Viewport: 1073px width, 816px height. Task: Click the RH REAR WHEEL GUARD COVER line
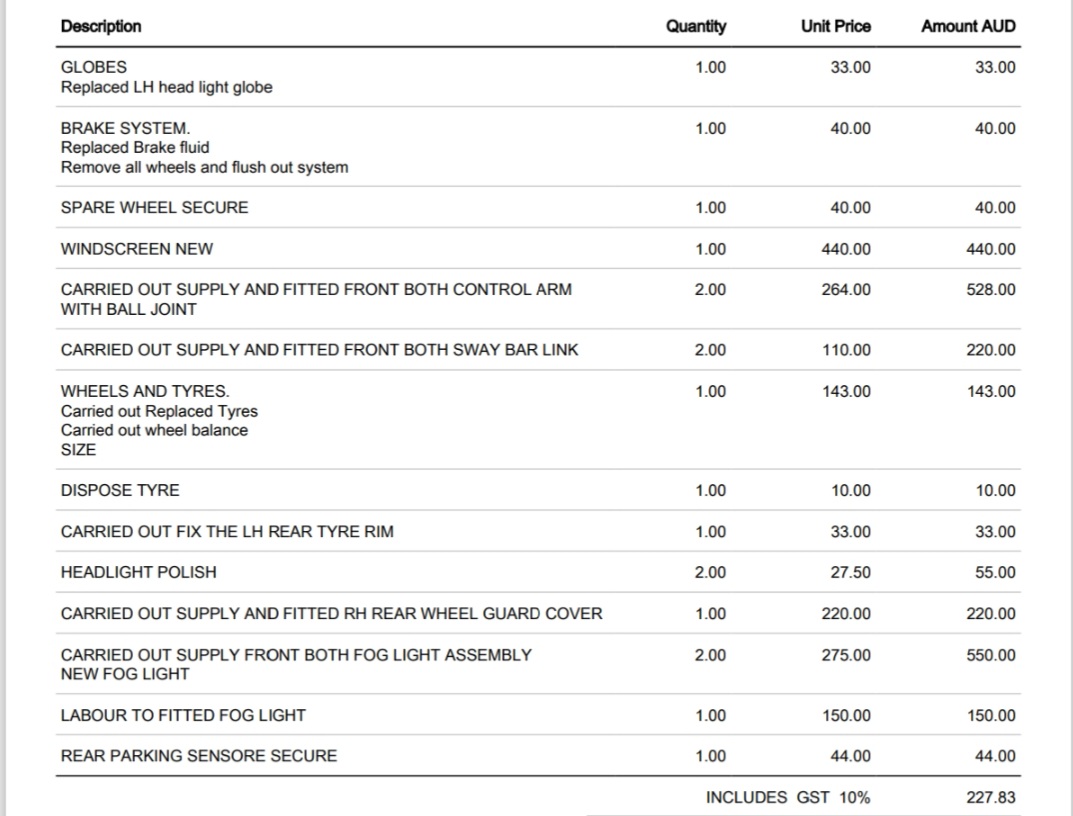pyautogui.click(x=331, y=614)
